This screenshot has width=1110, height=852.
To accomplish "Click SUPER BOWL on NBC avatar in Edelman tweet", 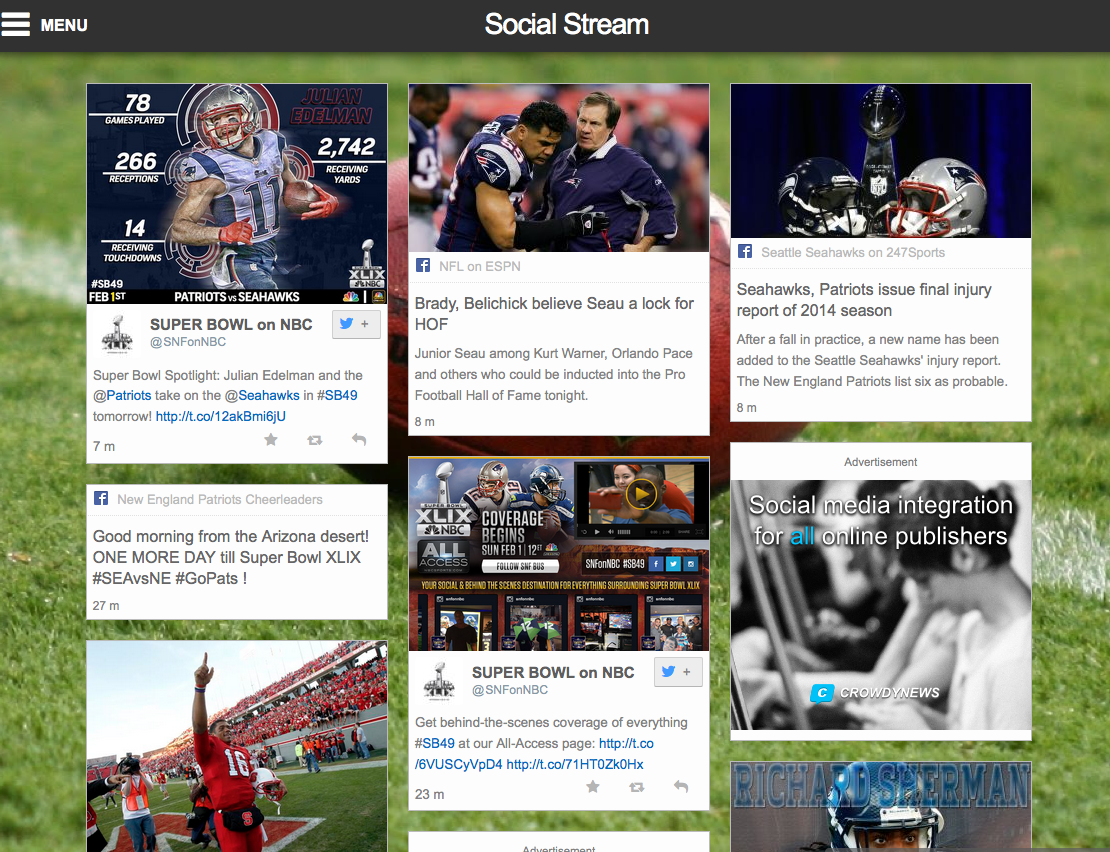I will 118,333.
